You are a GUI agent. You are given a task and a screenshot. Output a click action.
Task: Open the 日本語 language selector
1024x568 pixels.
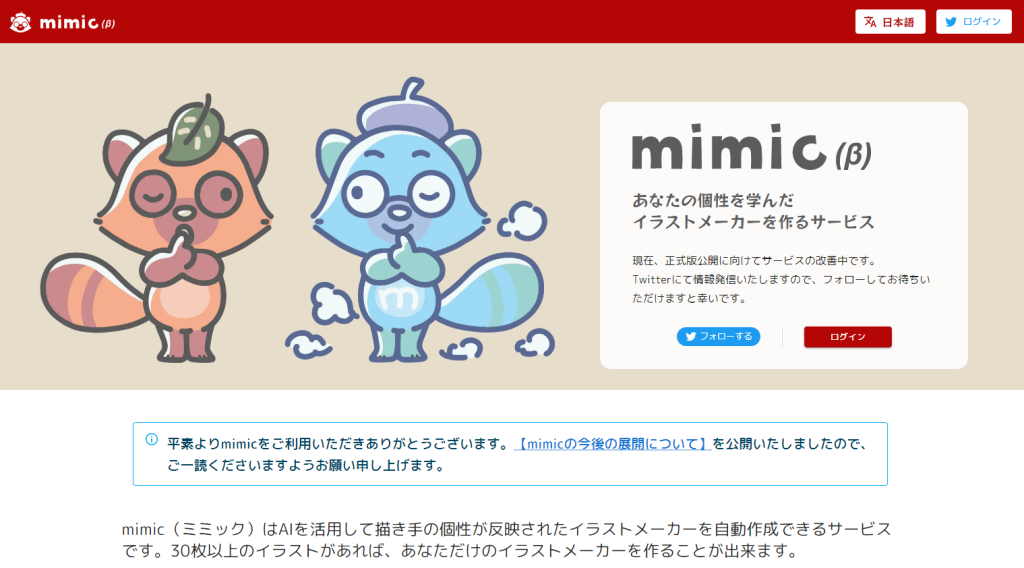pos(890,22)
